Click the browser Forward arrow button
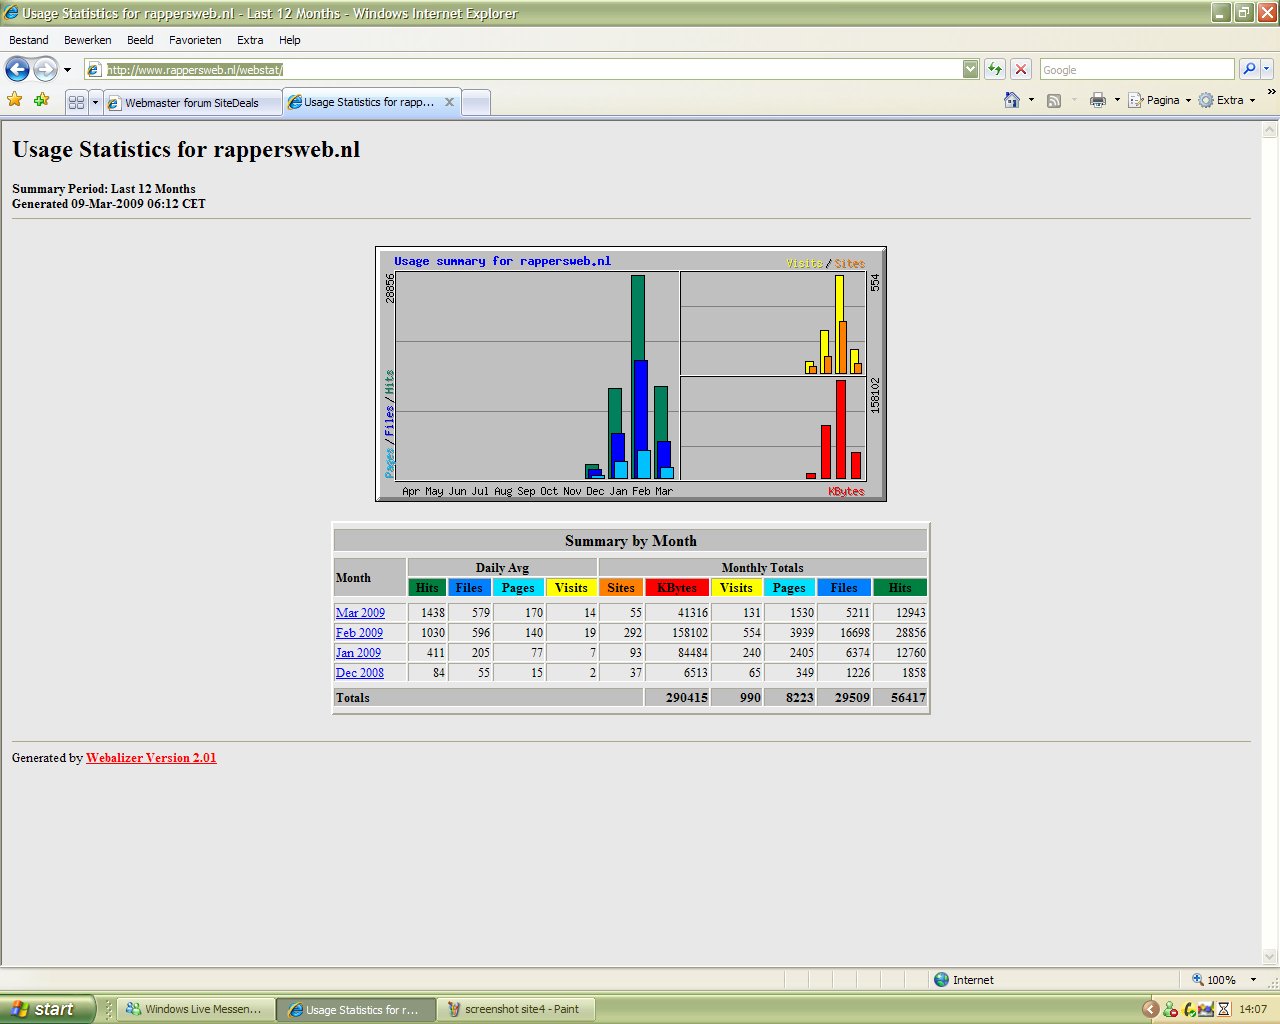1280x1024 pixels. tap(46, 69)
